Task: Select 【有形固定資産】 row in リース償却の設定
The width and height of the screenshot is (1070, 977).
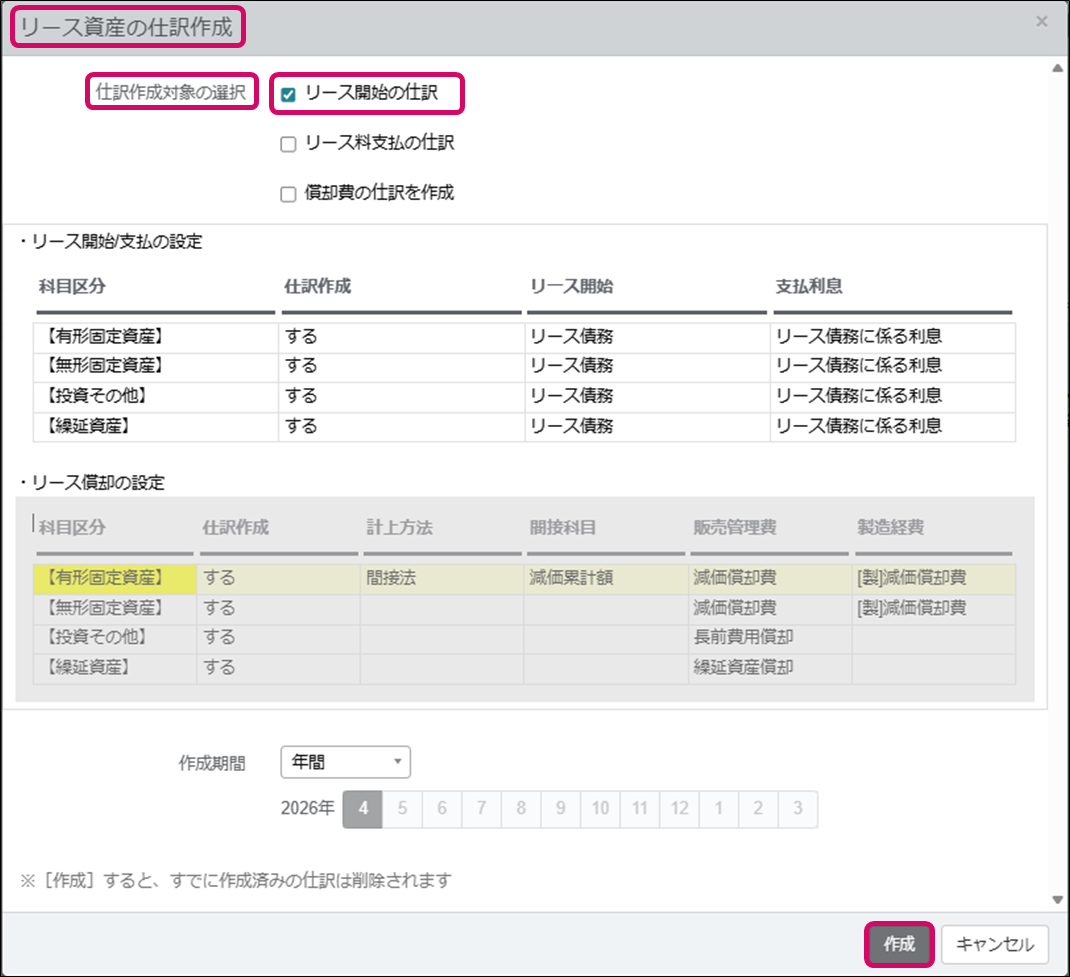Action: tap(114, 578)
